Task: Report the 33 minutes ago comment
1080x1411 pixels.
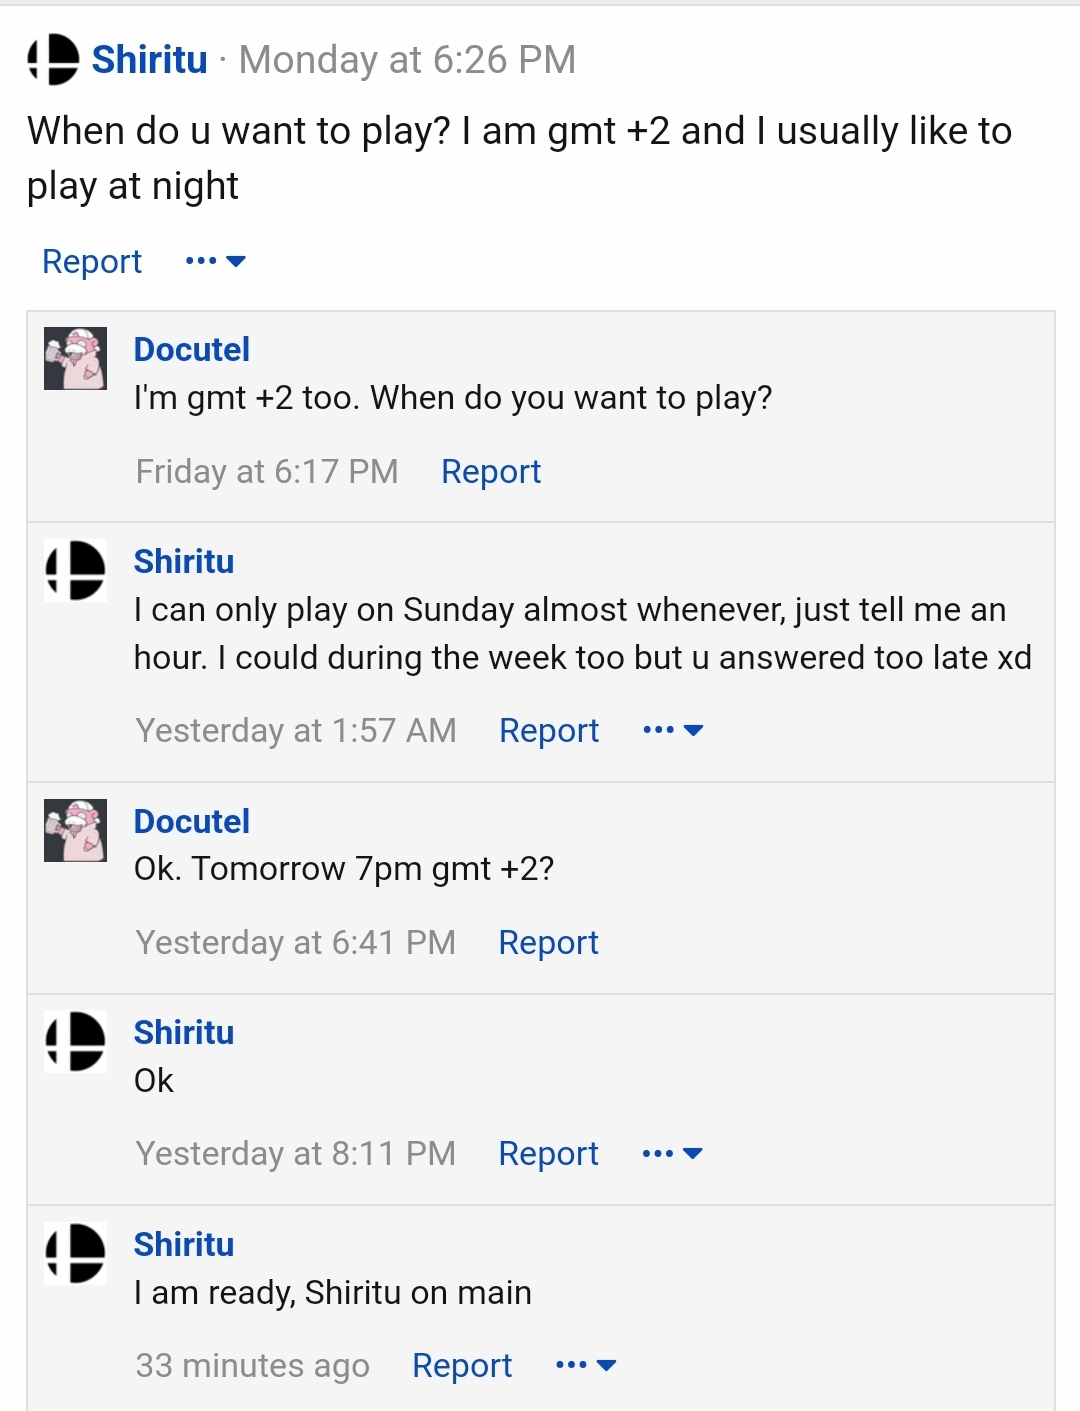Action: tap(462, 1365)
